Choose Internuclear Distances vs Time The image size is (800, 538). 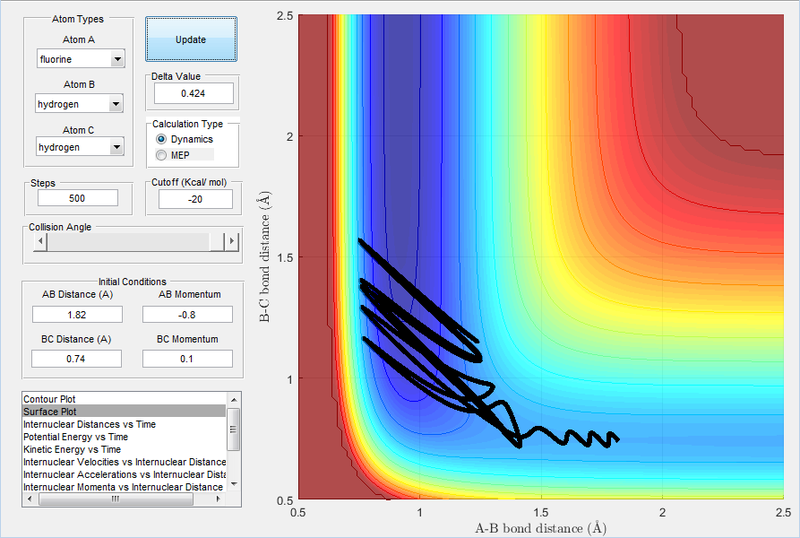coord(124,424)
